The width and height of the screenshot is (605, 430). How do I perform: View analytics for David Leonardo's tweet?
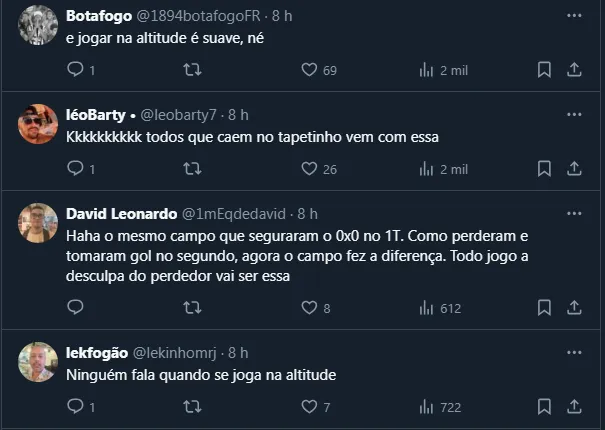point(426,309)
